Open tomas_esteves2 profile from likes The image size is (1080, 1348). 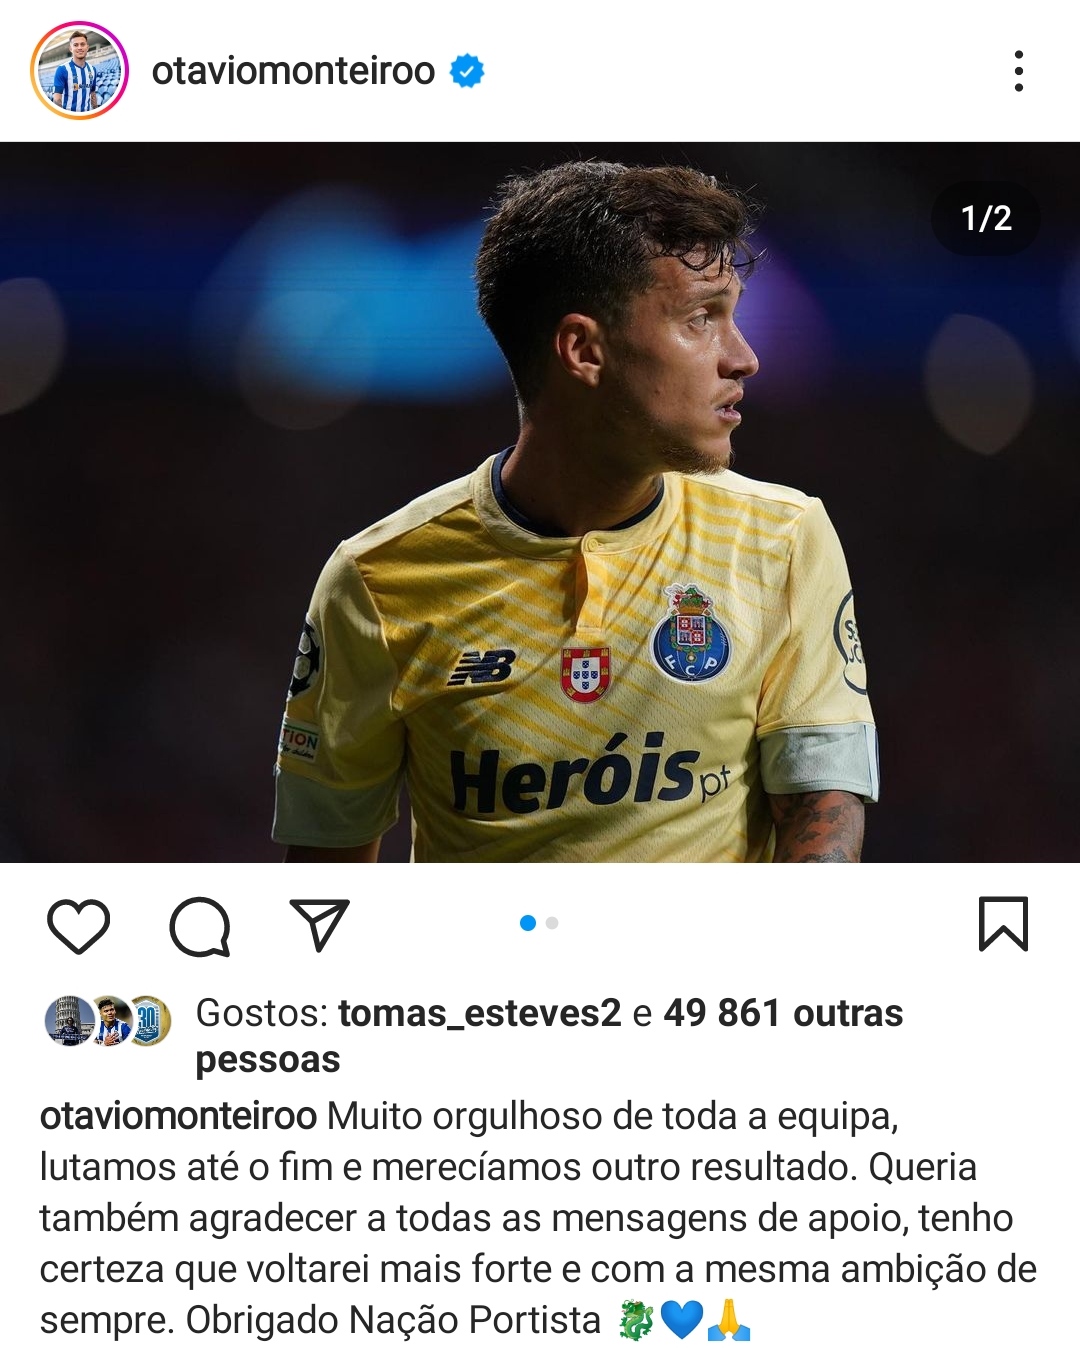point(480,1013)
